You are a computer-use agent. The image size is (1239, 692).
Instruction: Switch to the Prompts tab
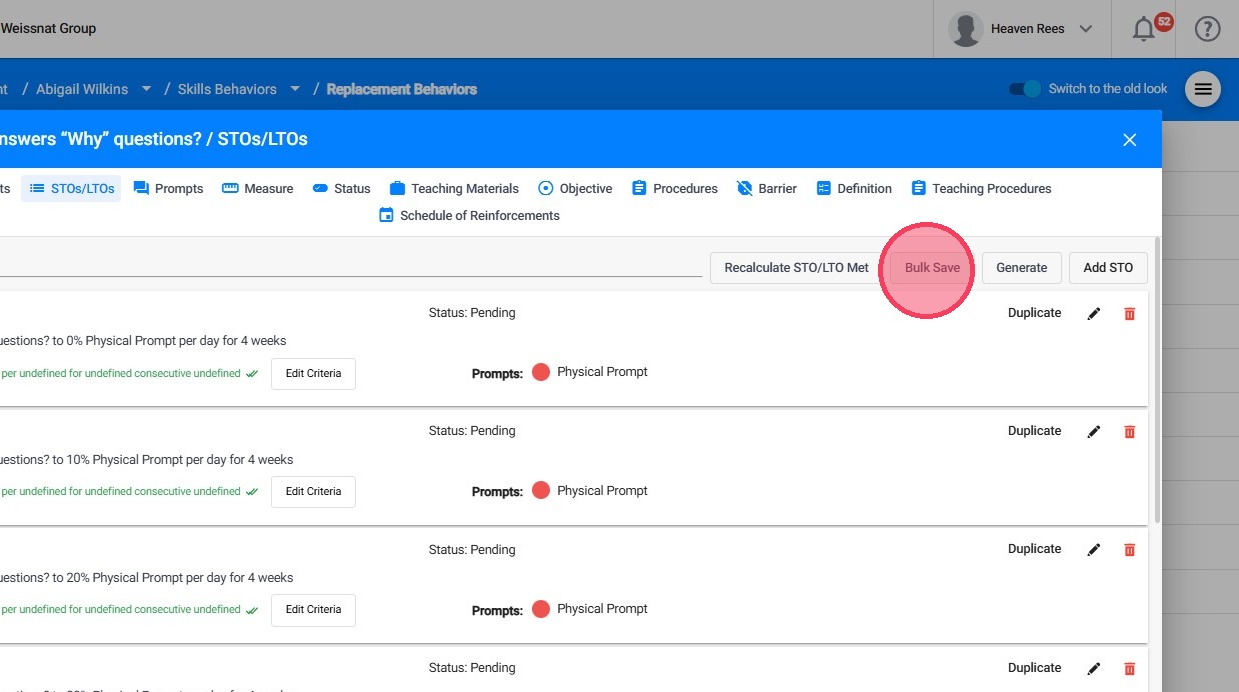(168, 188)
